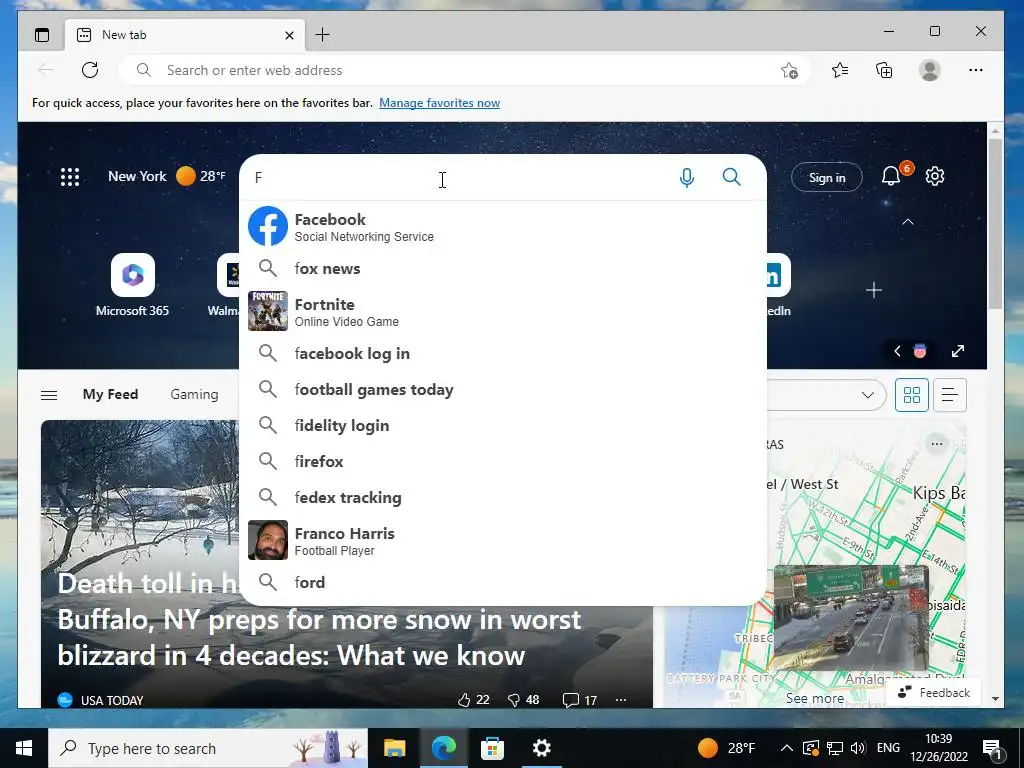Open traffic card more options
Screen dimensions: 1024x768
point(936,444)
